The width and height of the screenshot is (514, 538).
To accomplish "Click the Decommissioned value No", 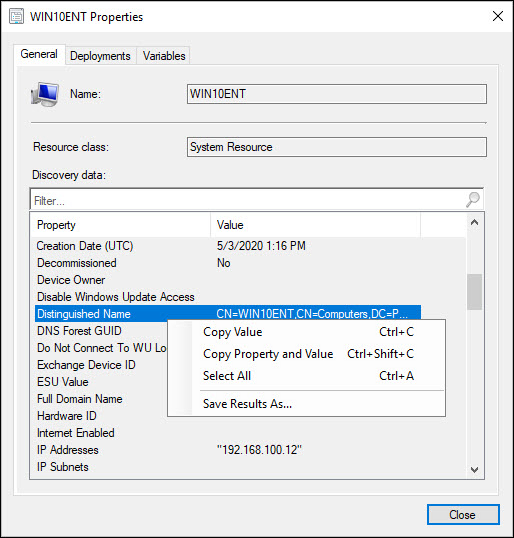I will click(223, 263).
